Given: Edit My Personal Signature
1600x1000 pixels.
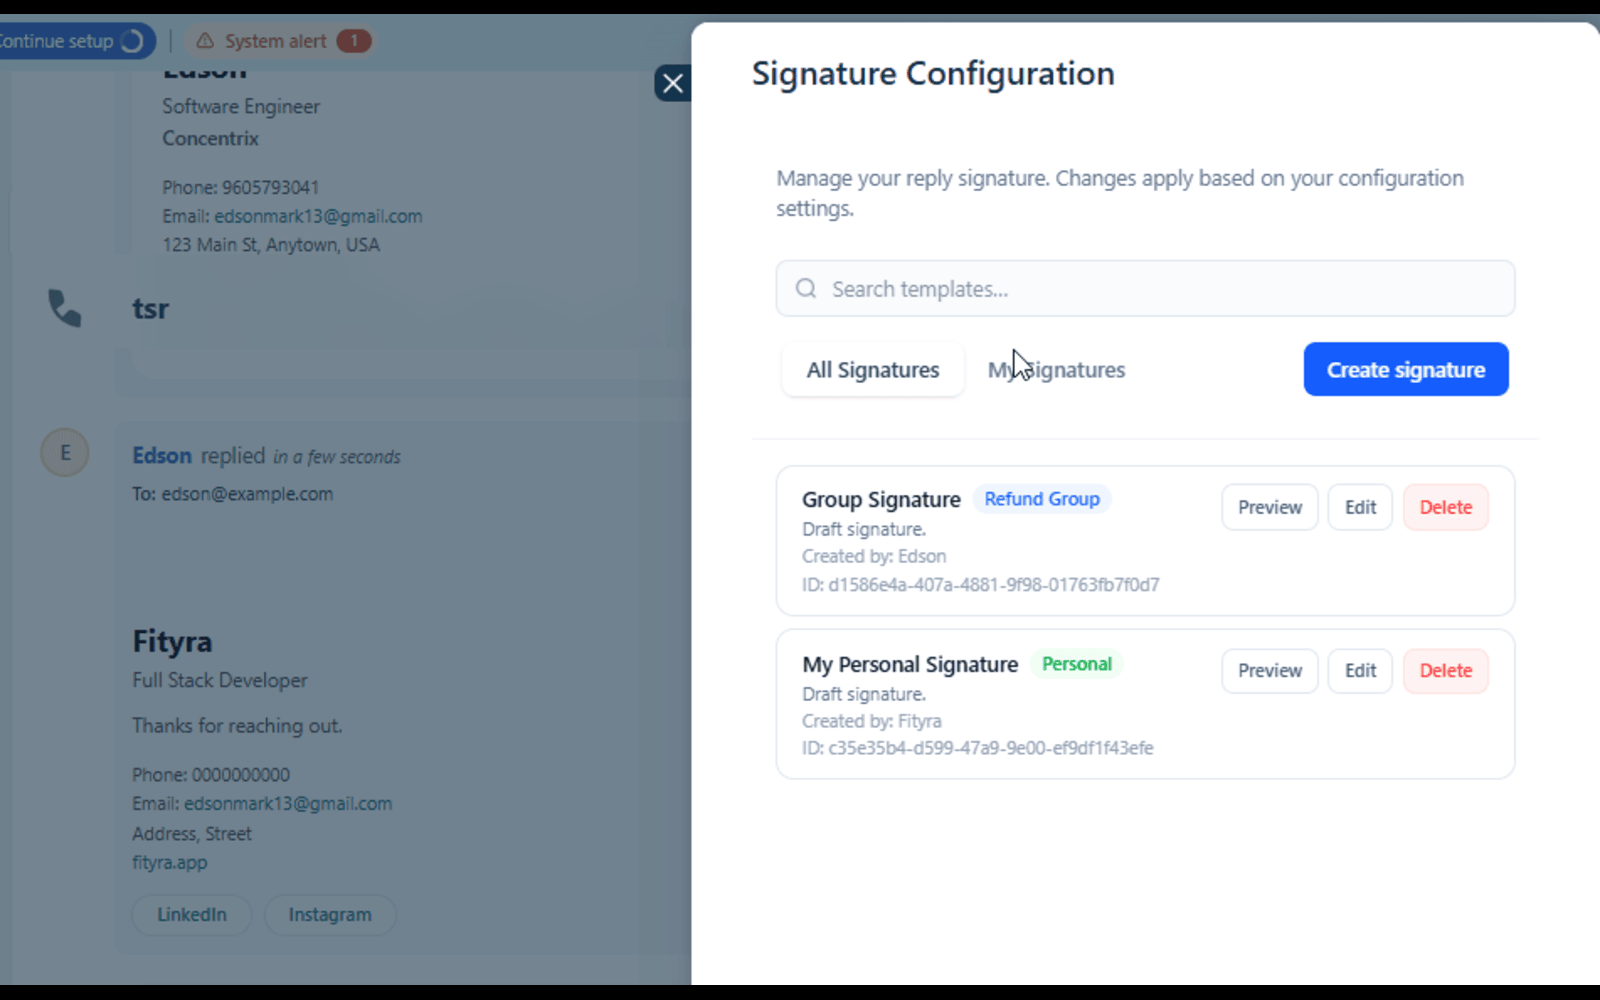Looking at the screenshot, I should click(x=1360, y=671).
